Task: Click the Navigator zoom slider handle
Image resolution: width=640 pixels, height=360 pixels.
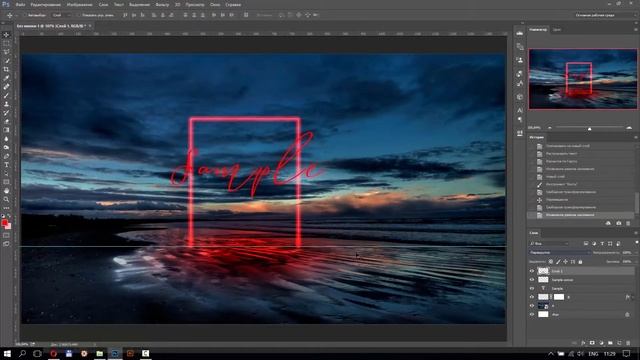Action: [589, 129]
